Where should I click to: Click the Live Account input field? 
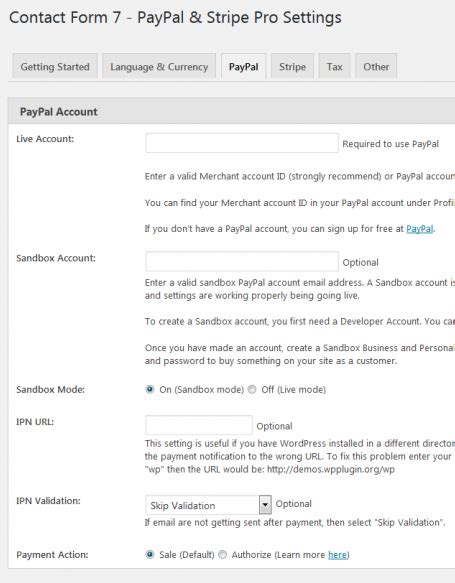(242, 143)
